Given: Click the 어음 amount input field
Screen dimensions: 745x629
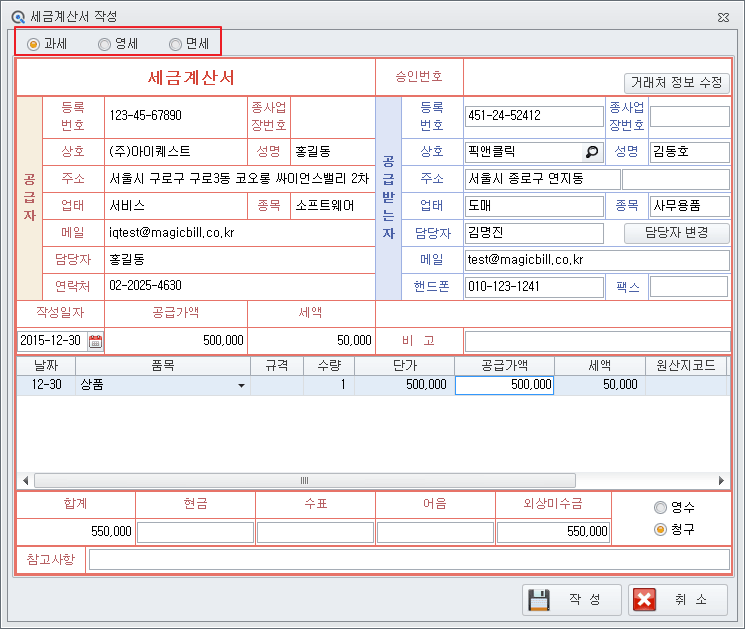Looking at the screenshot, I should point(435,532).
